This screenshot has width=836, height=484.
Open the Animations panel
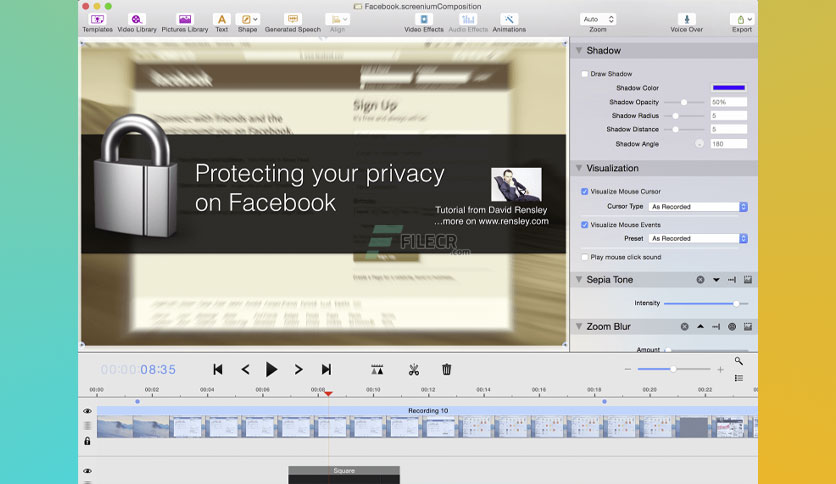pyautogui.click(x=509, y=23)
